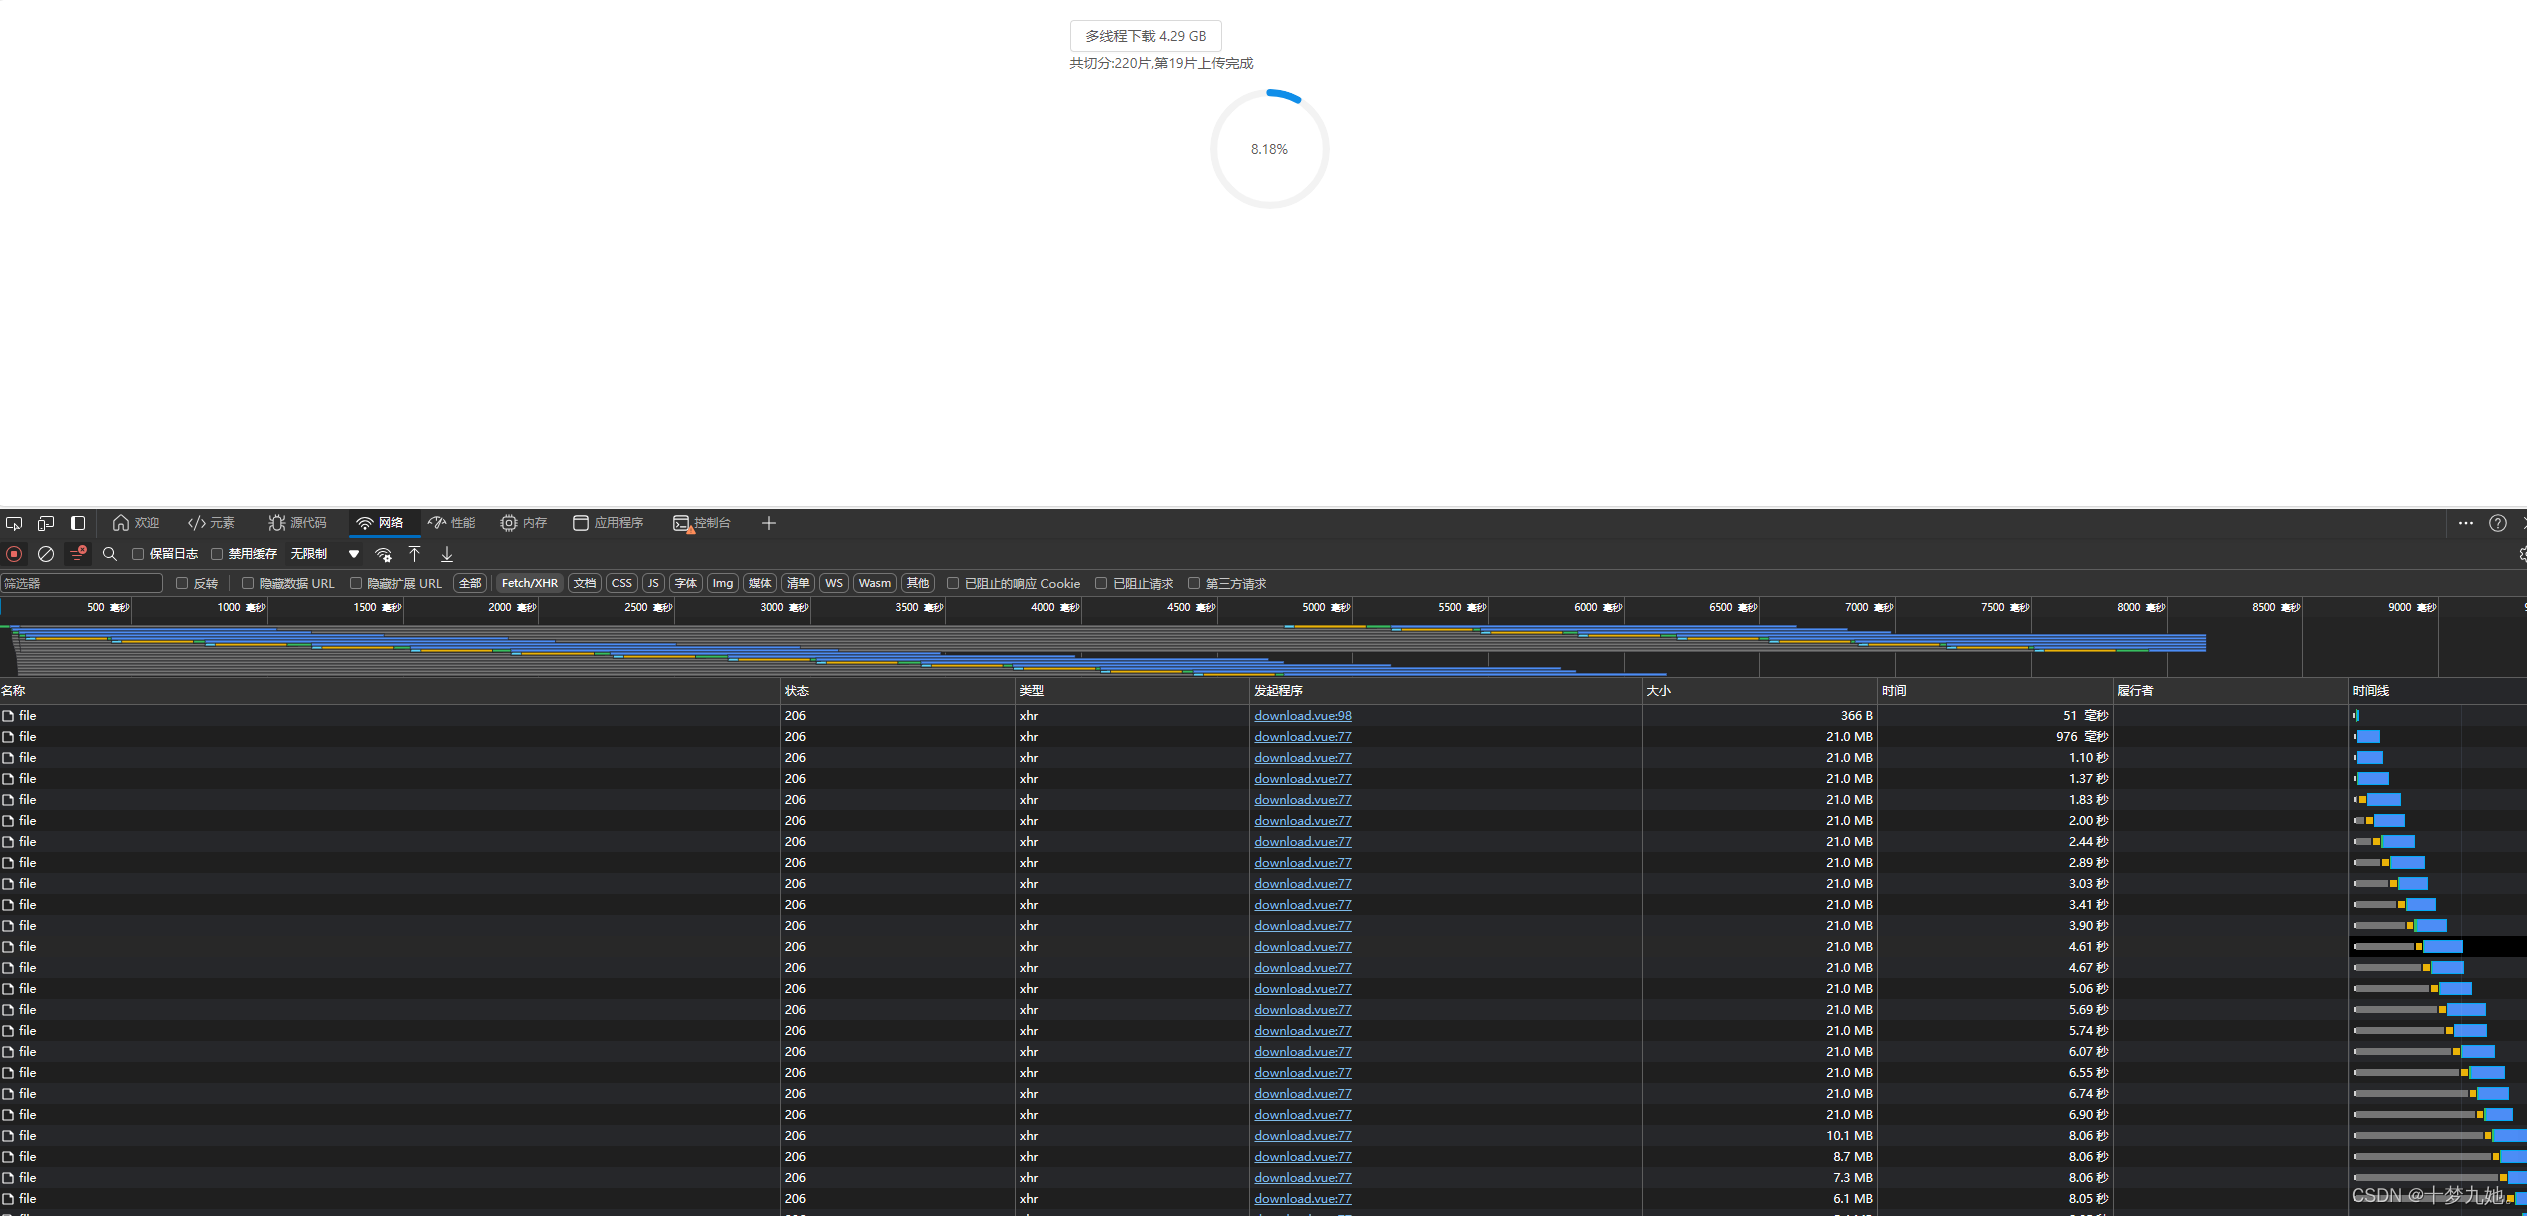
Task: Switch to the 性能 tab
Action: pos(452,523)
